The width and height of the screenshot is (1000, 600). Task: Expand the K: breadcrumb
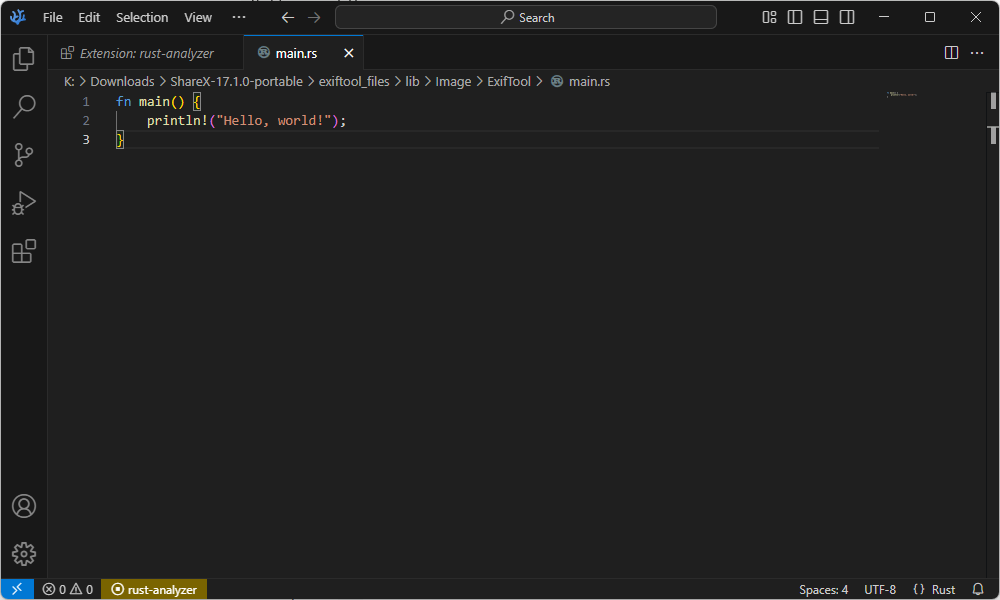(69, 82)
